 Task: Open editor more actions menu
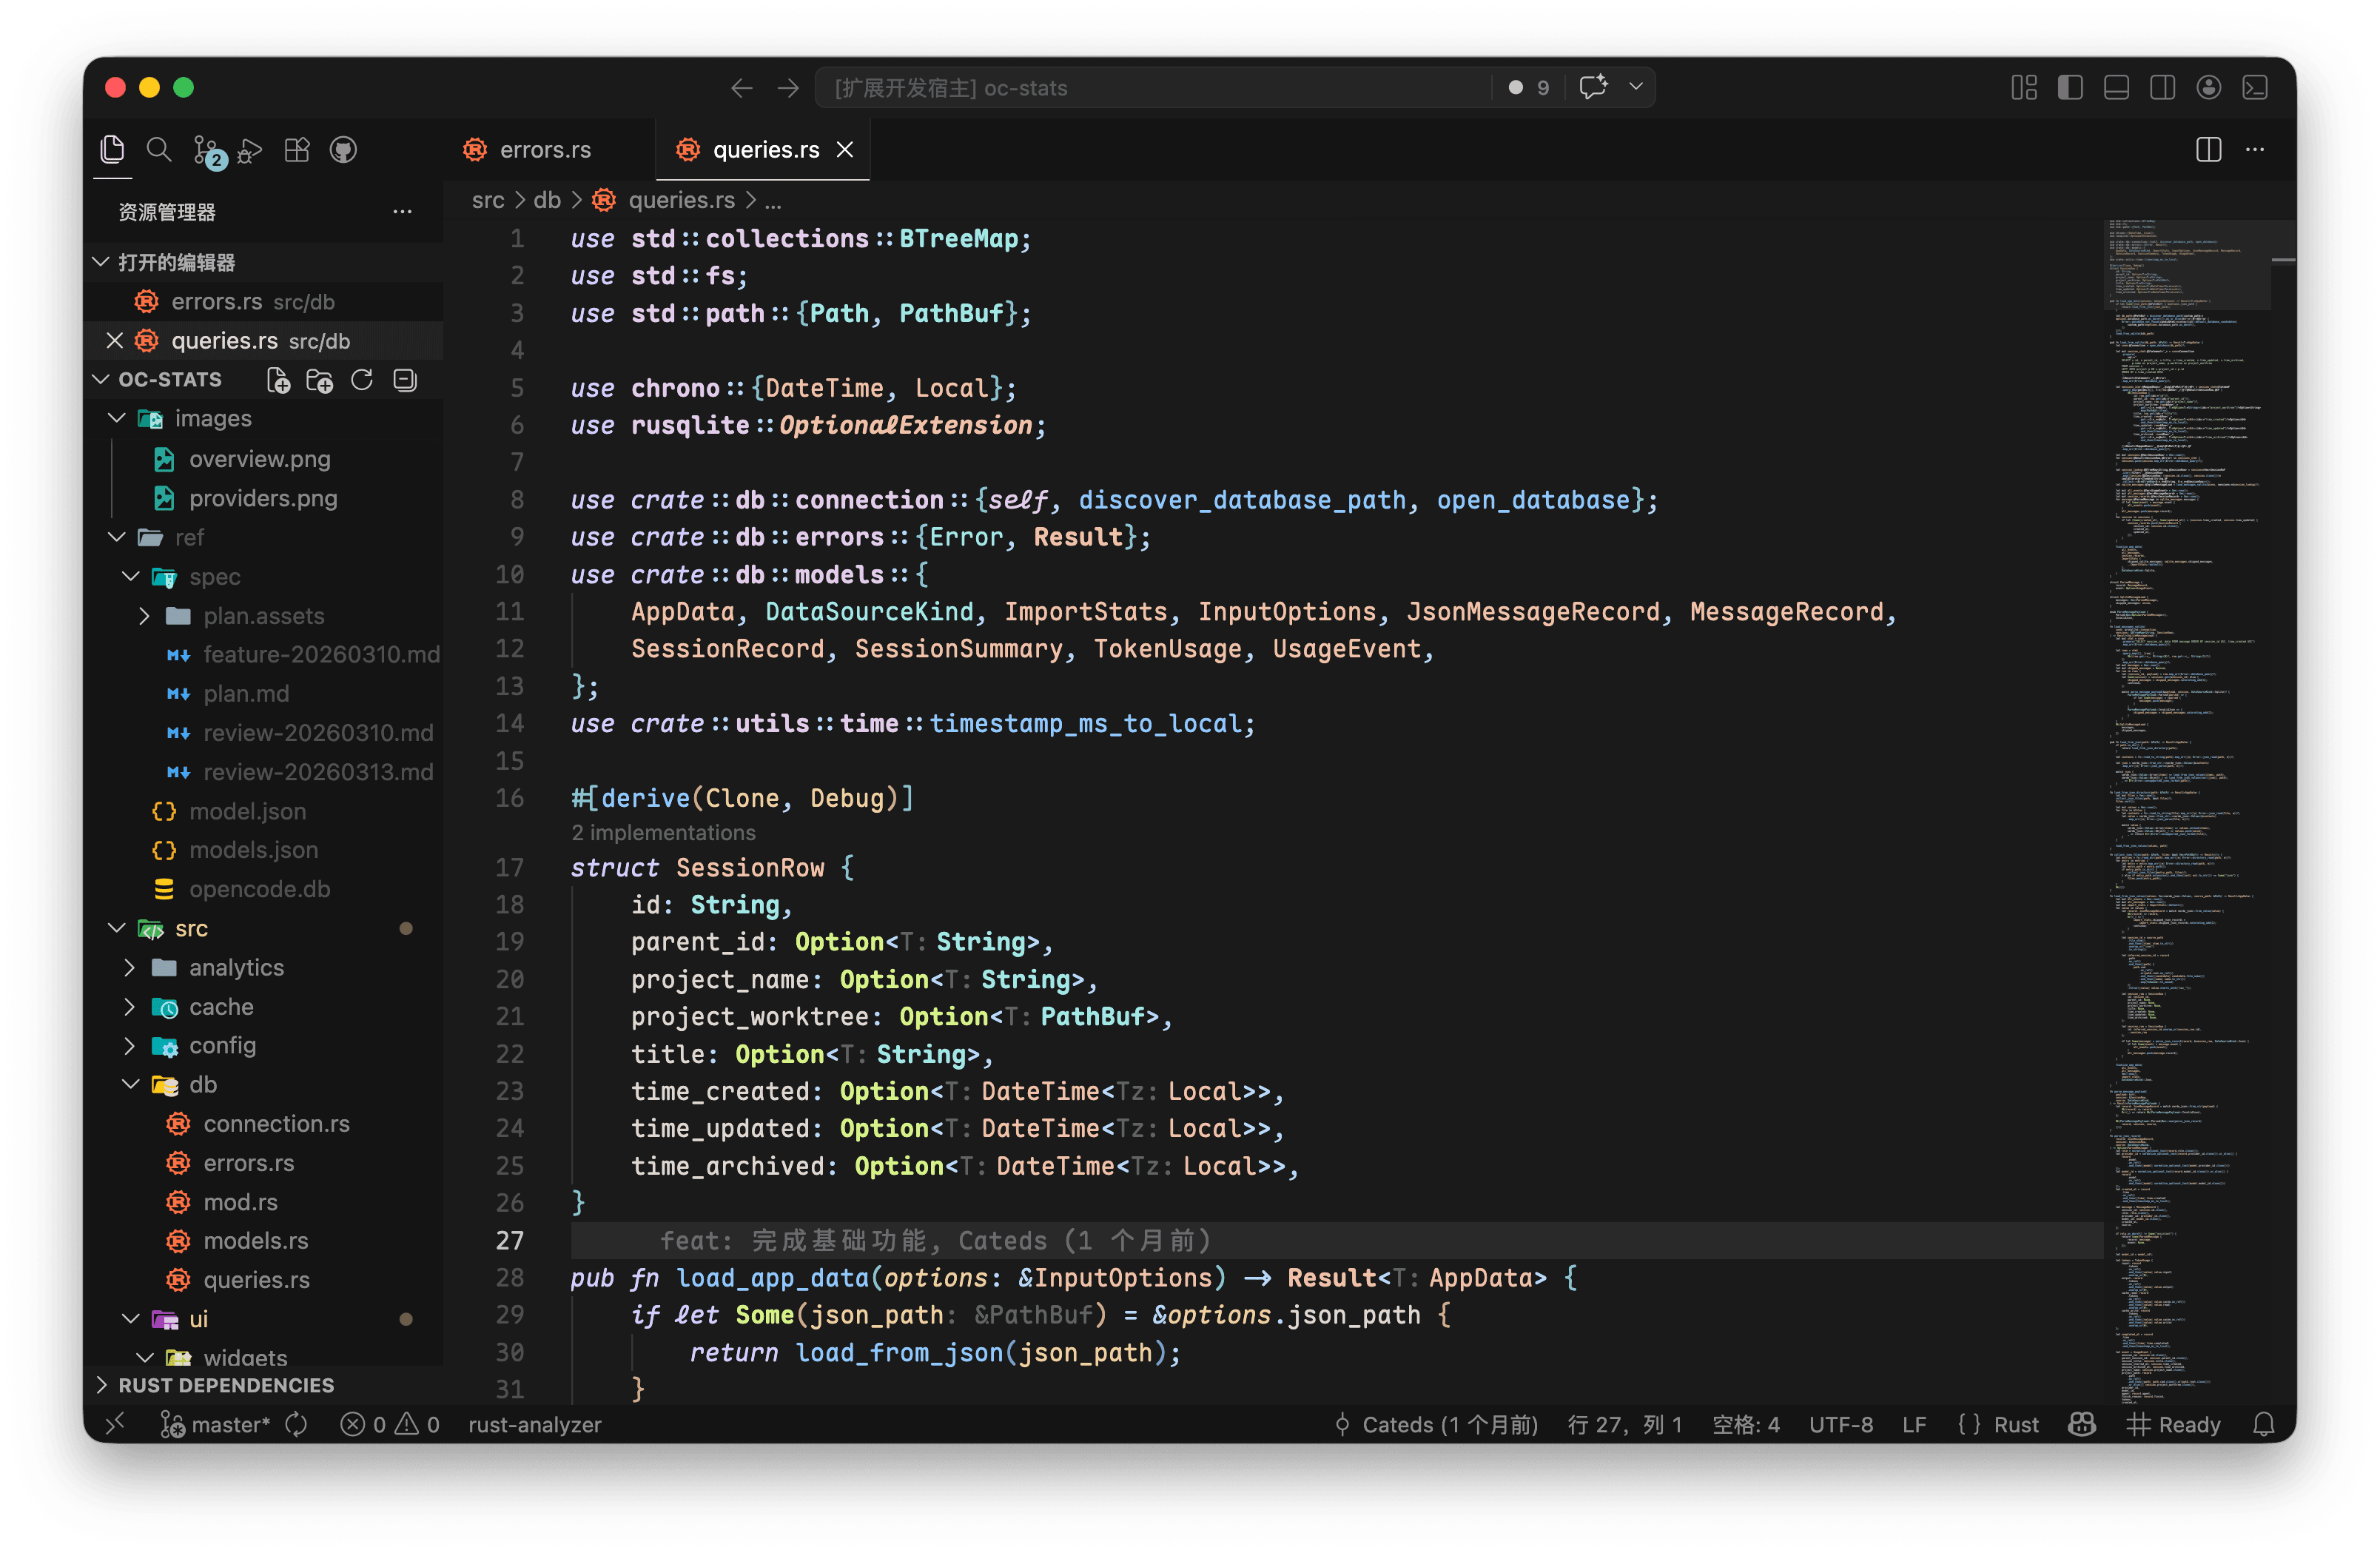click(2255, 150)
